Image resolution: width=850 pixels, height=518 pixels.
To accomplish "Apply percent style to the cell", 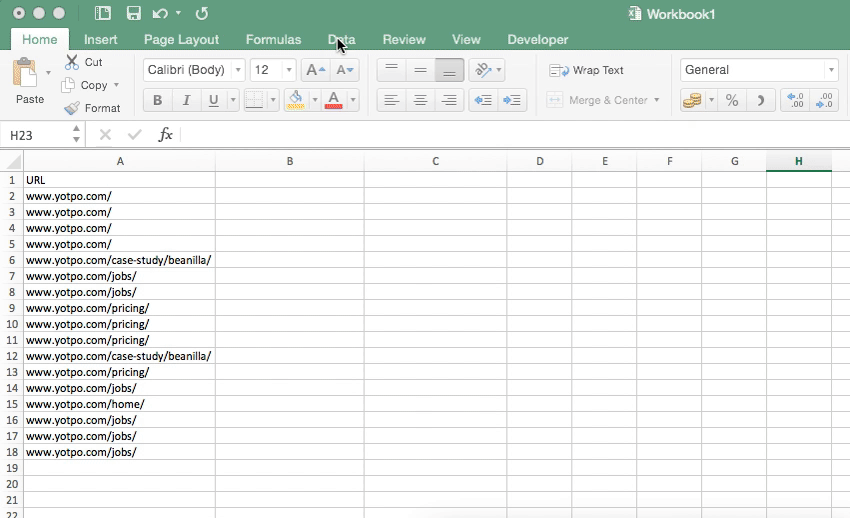I will point(732,100).
